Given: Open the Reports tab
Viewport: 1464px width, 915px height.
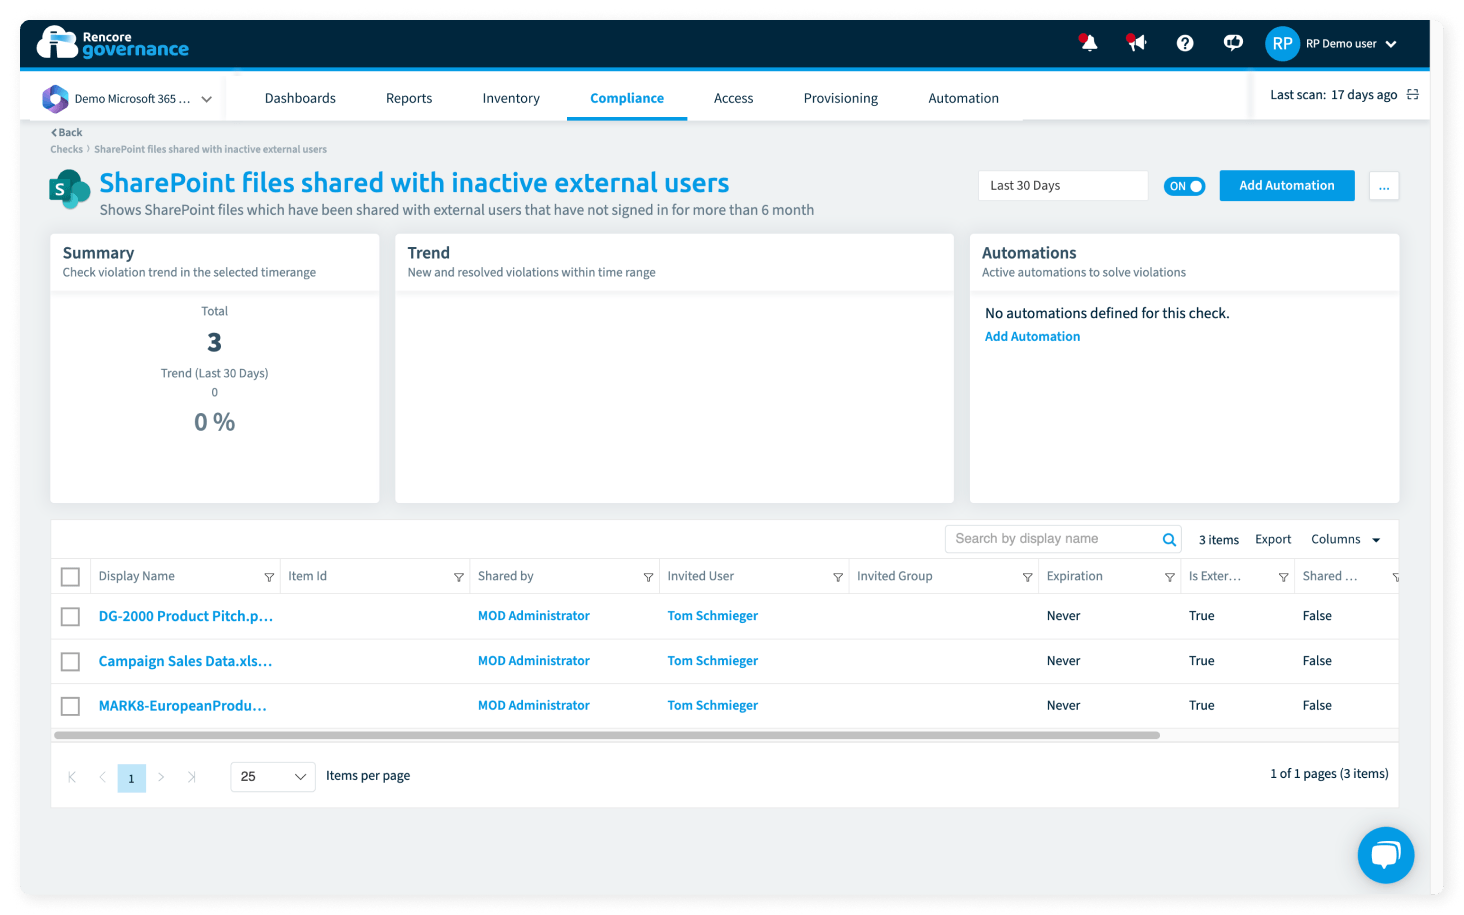Looking at the screenshot, I should click(409, 98).
